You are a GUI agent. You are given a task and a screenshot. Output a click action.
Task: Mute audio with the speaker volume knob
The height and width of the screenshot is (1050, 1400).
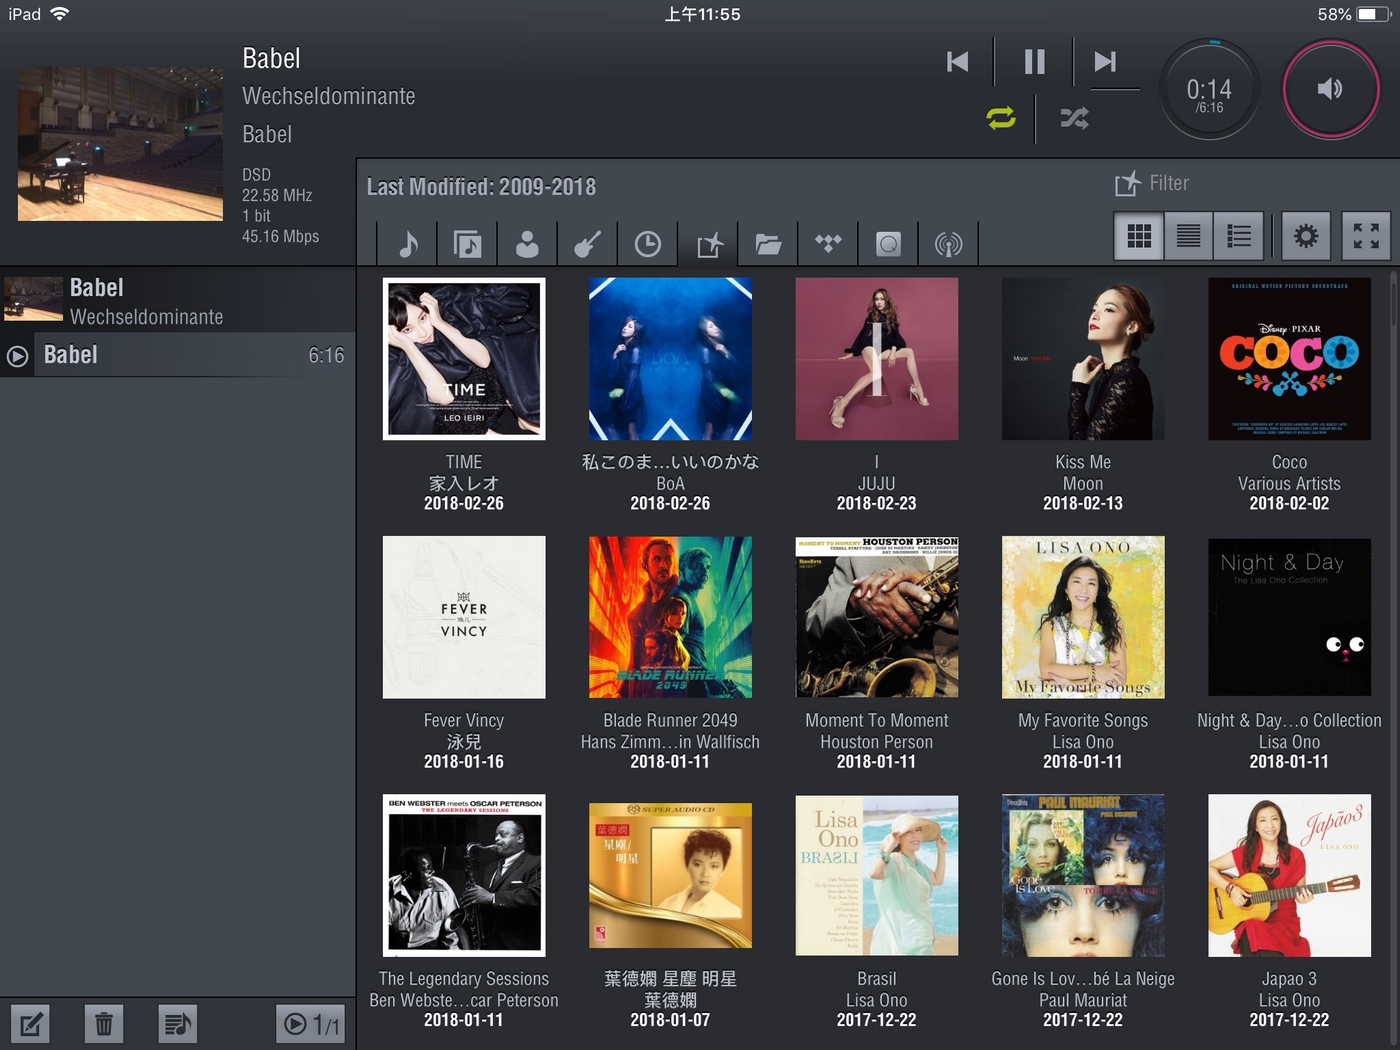[x=1330, y=89]
